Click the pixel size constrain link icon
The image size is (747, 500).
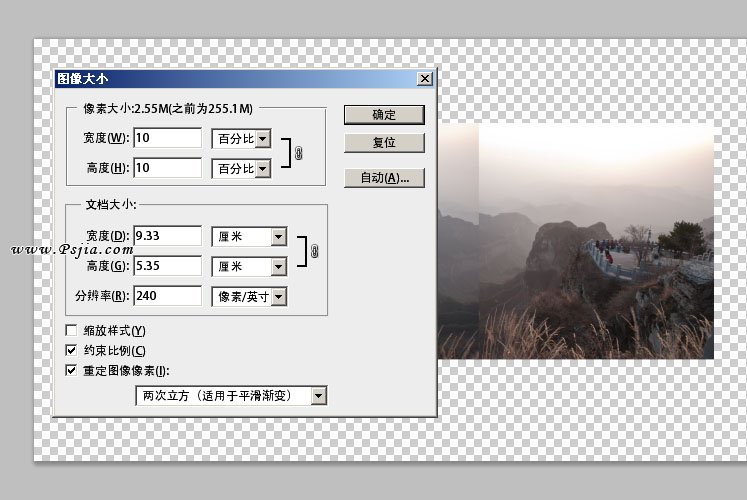[x=299, y=153]
